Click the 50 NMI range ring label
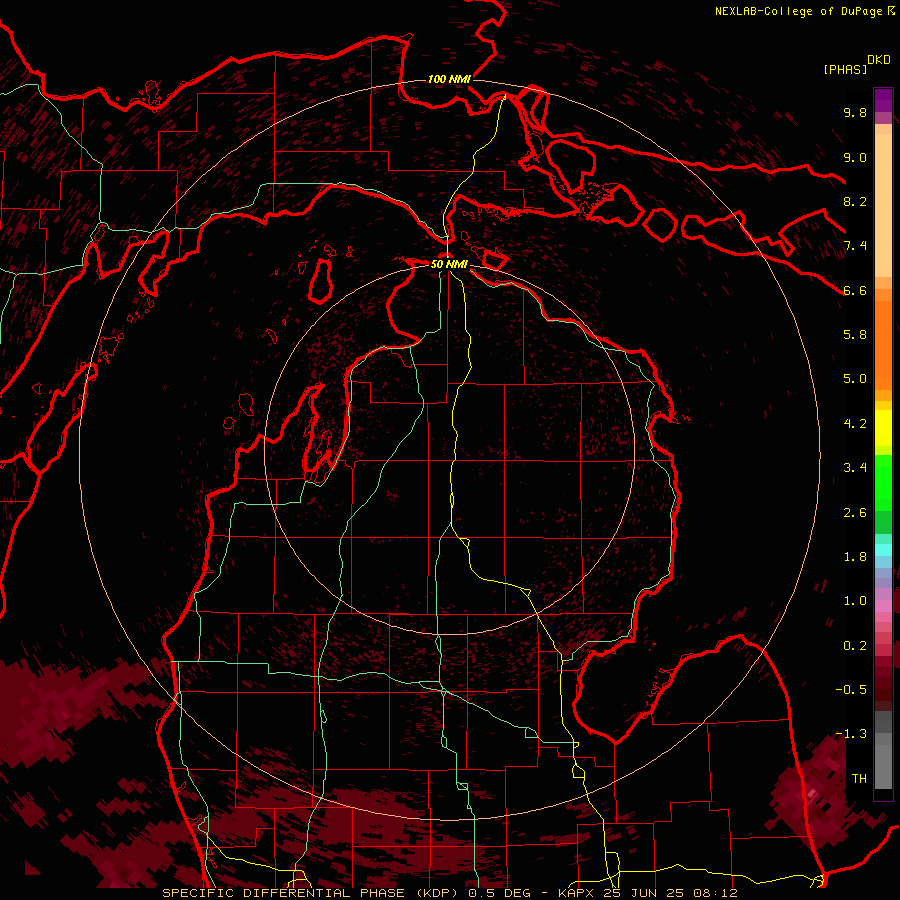 tap(449, 264)
